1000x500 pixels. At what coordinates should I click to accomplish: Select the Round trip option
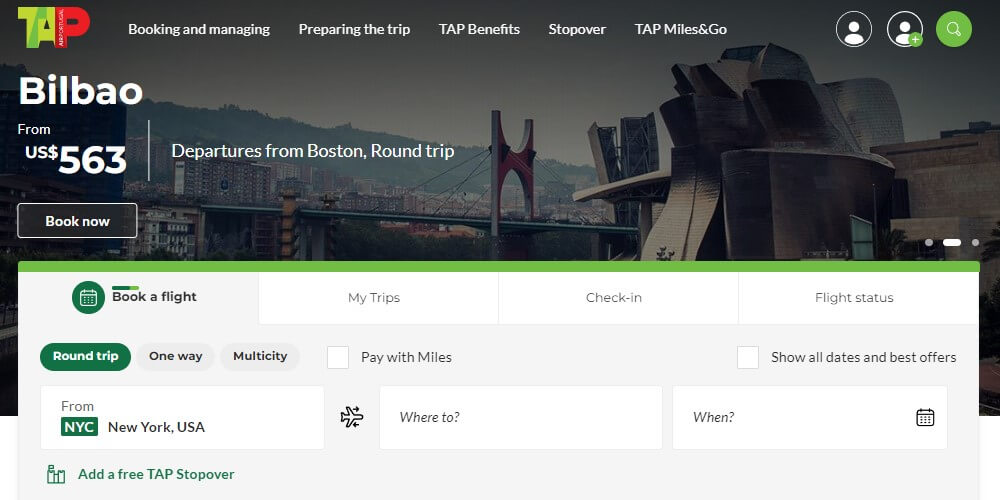[85, 357]
